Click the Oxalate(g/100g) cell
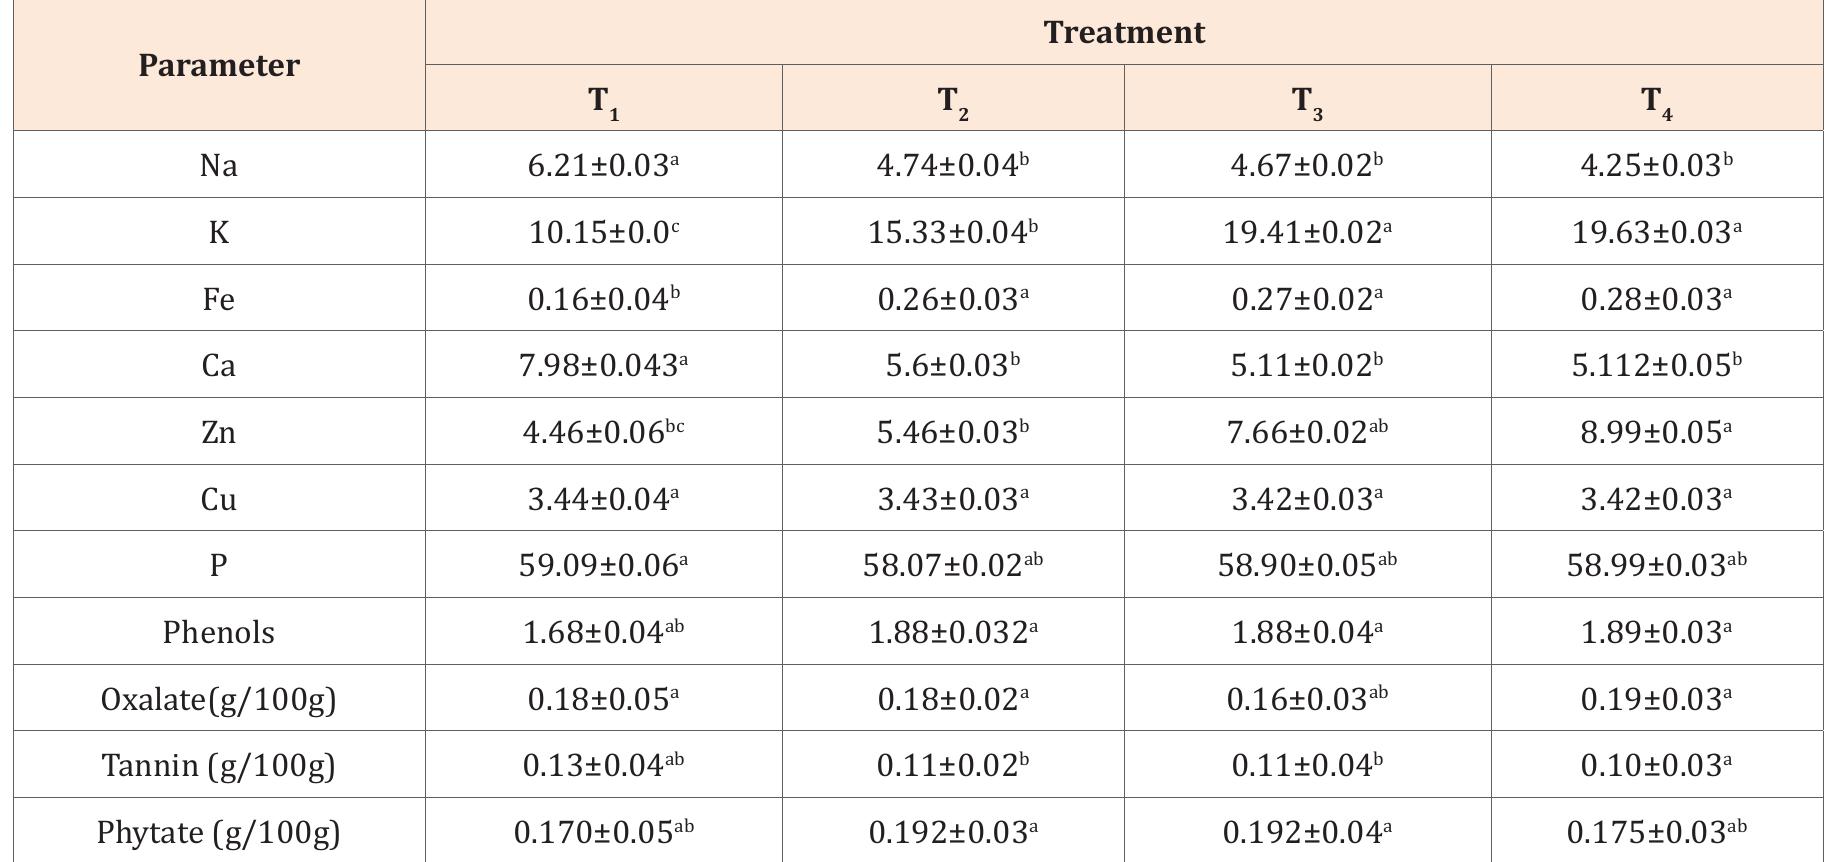 click(218, 699)
